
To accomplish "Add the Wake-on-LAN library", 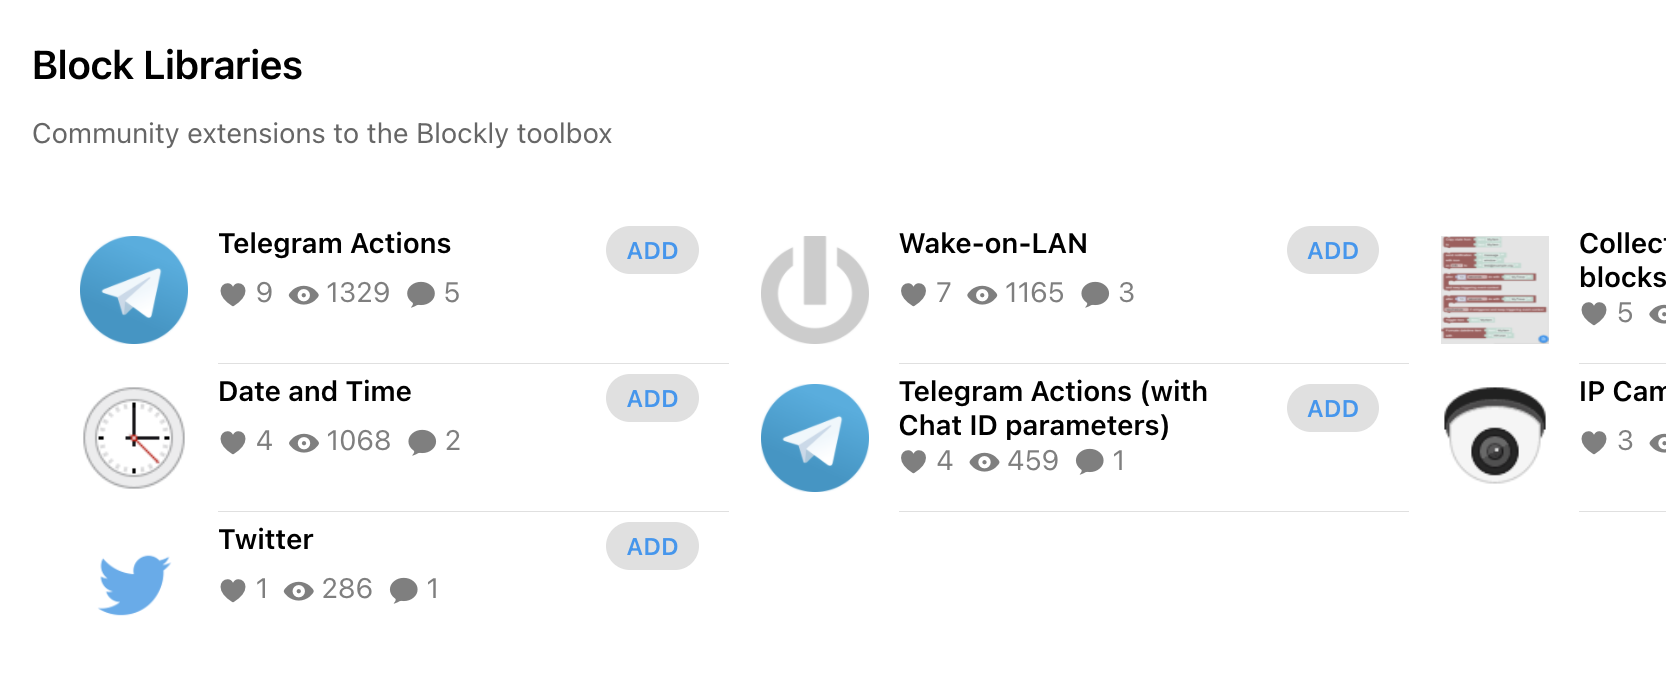I will pyautogui.click(x=1332, y=251).
